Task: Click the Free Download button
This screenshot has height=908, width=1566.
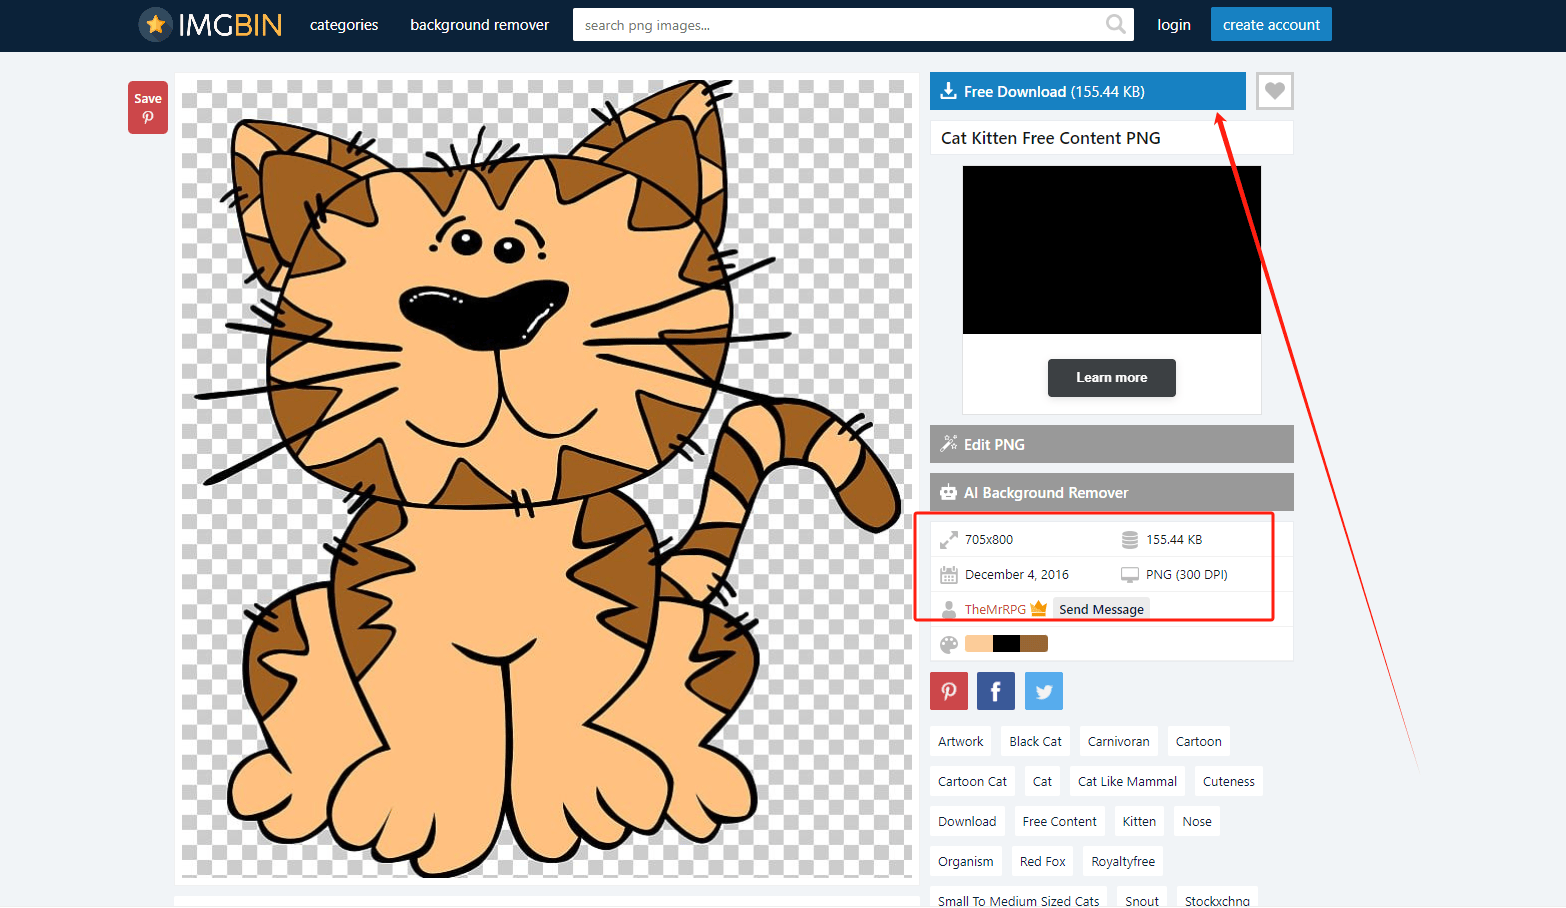Action: click(x=1087, y=91)
